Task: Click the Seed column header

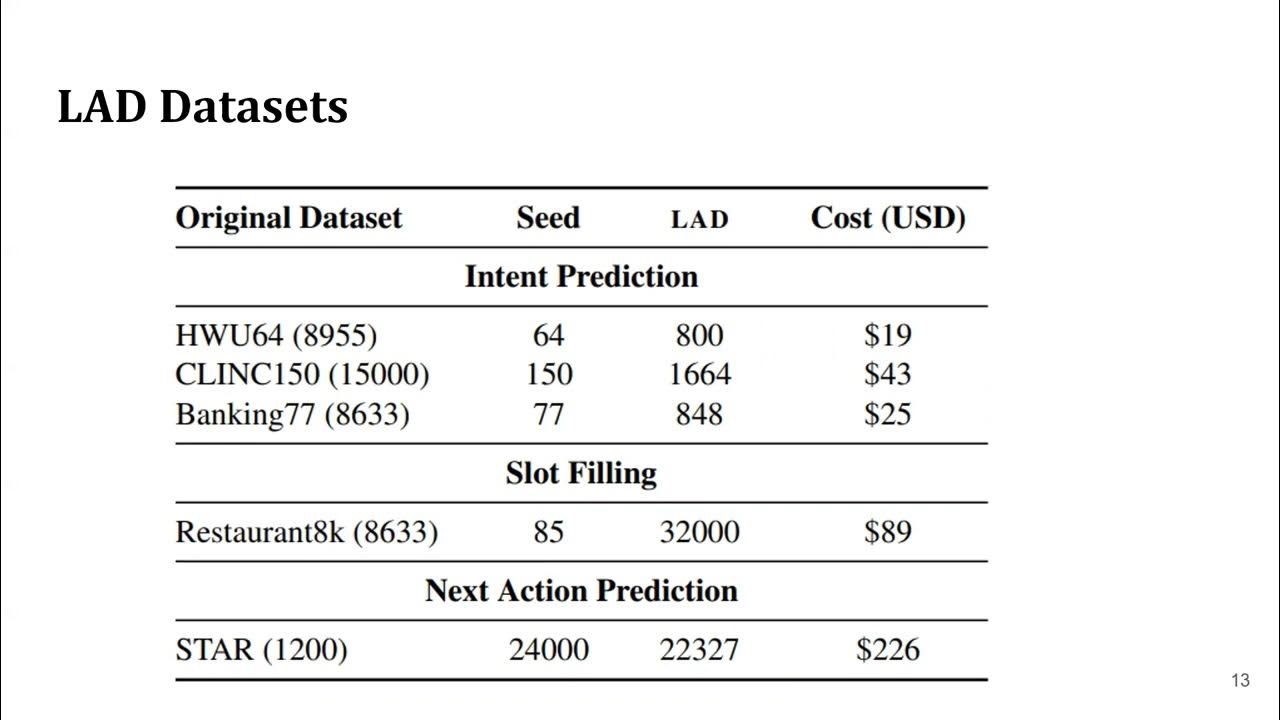Action: click(x=548, y=218)
